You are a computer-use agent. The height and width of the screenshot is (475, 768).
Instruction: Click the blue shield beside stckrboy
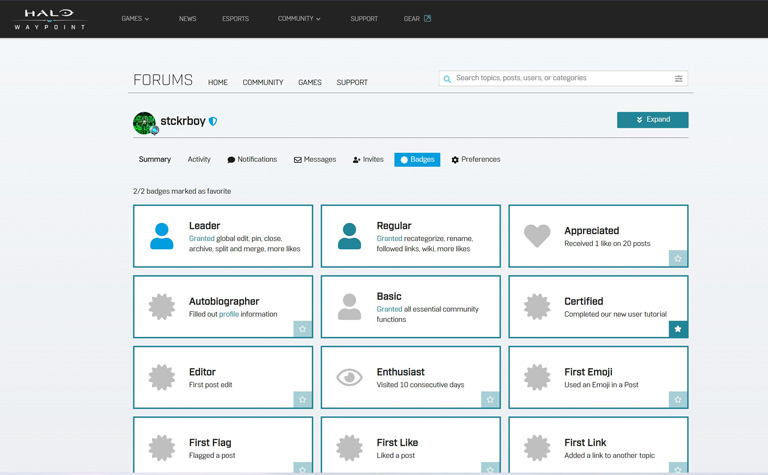213,121
